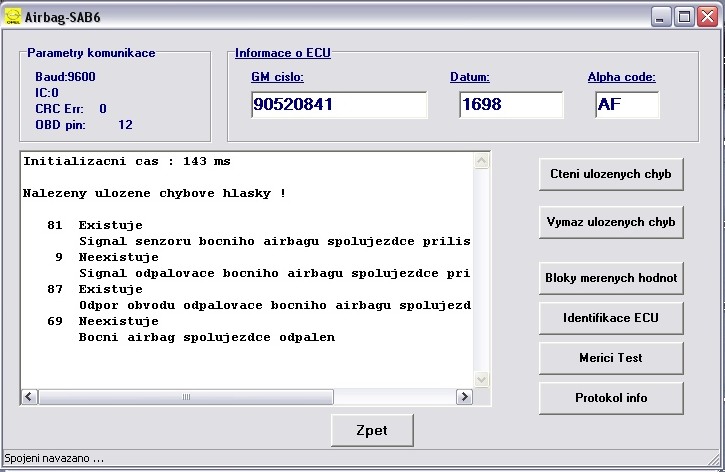Focus the Alpha code field showing AF
The image size is (725, 472).
coord(626,105)
